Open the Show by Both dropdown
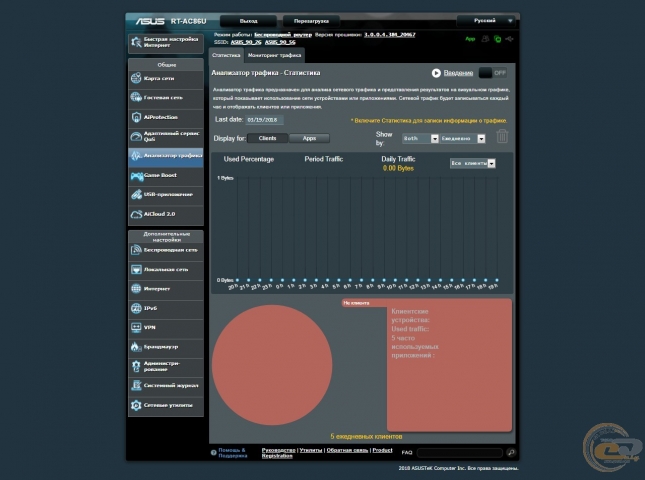 click(420, 139)
